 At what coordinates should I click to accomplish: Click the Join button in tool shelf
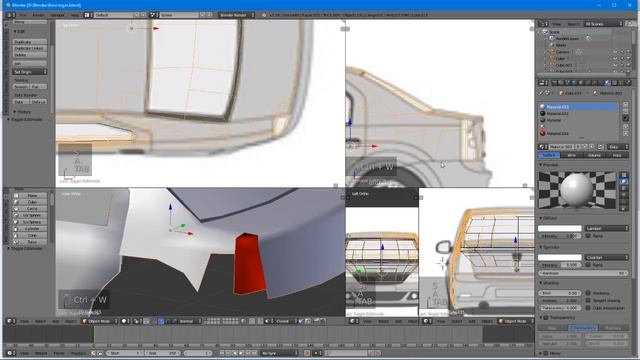tap(30, 63)
